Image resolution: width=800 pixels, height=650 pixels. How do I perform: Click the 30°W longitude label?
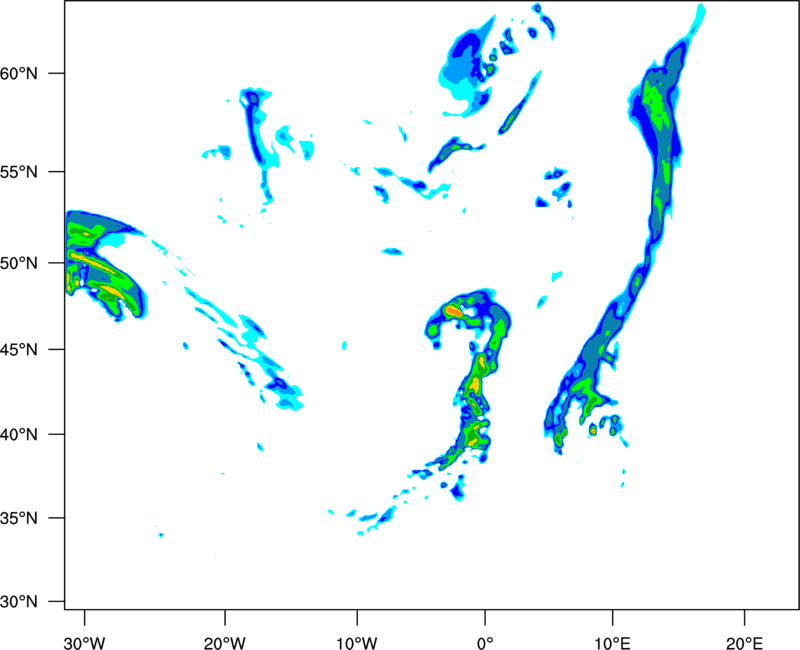[84, 643]
